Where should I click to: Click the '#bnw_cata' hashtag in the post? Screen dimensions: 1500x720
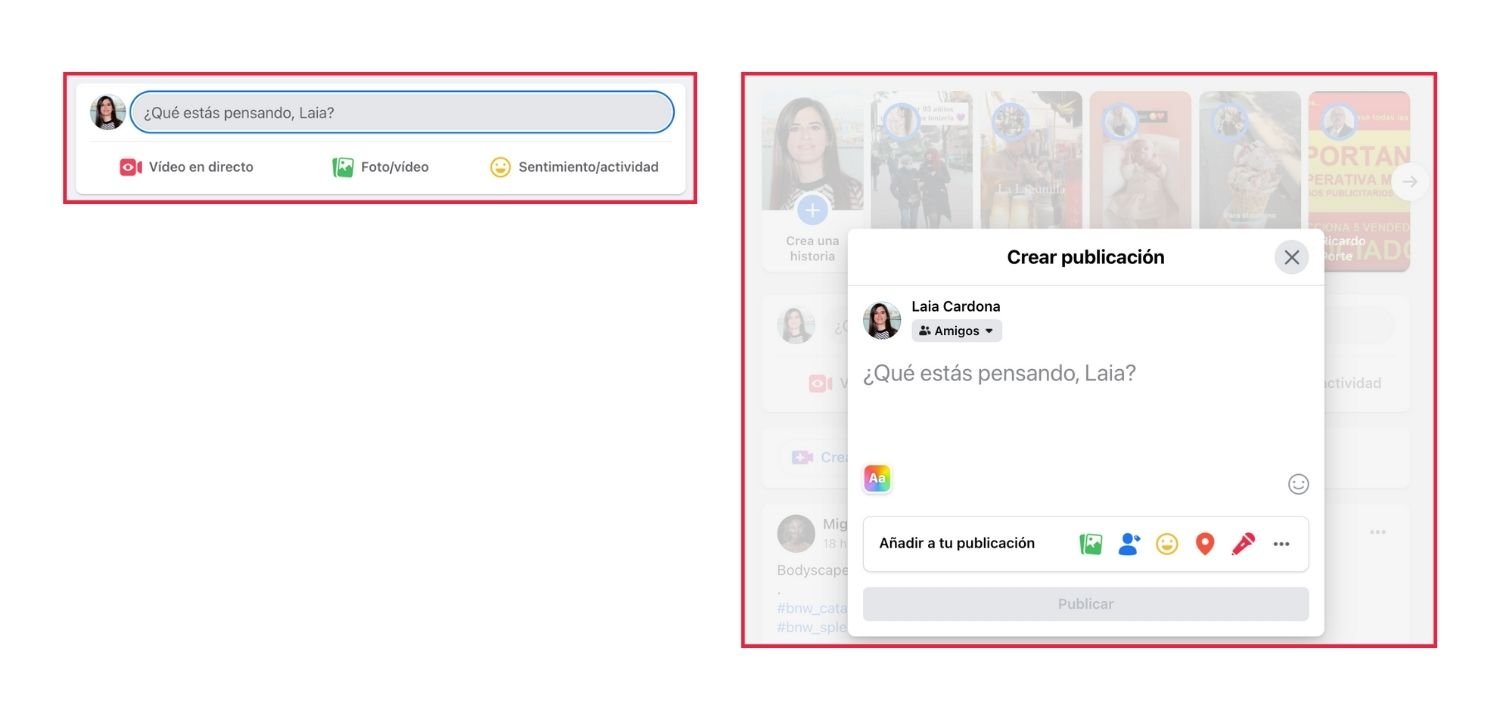point(811,608)
